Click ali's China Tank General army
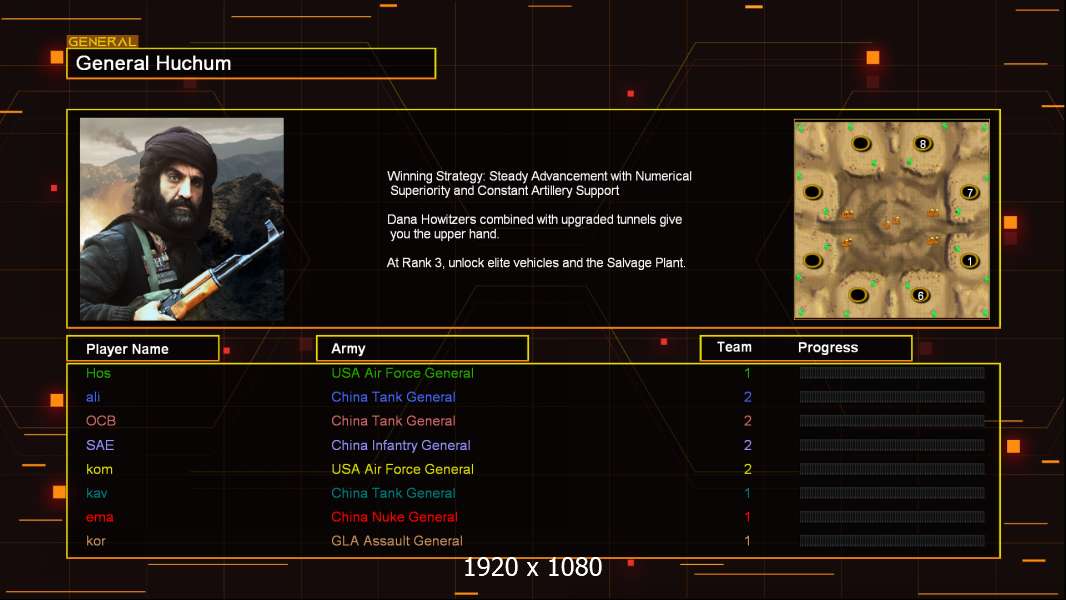Image resolution: width=1066 pixels, height=600 pixels. click(394, 397)
